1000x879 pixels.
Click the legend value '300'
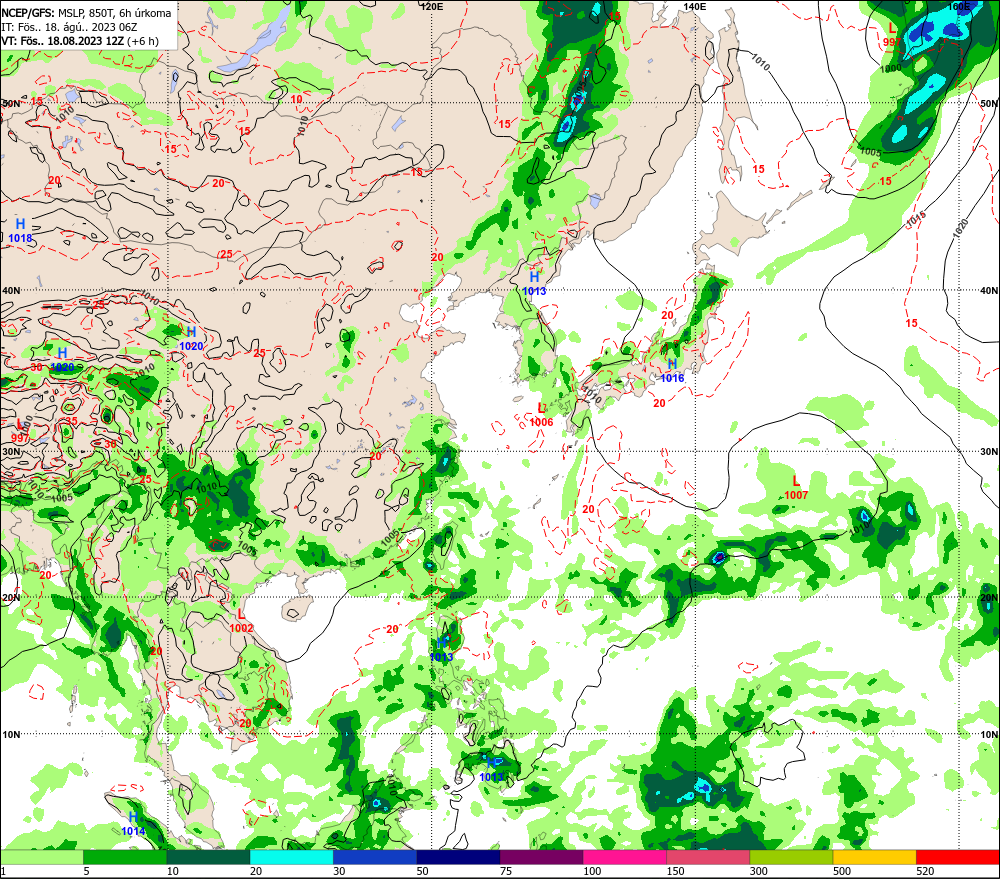[x=759, y=871]
